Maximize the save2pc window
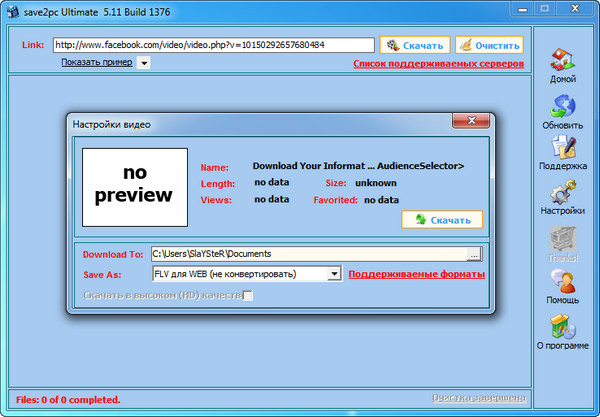The image size is (600, 417). coord(545,9)
